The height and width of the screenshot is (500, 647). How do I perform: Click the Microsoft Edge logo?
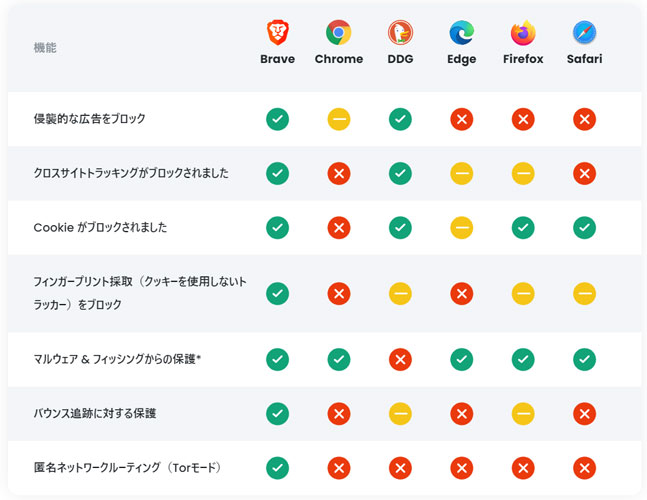(462, 32)
